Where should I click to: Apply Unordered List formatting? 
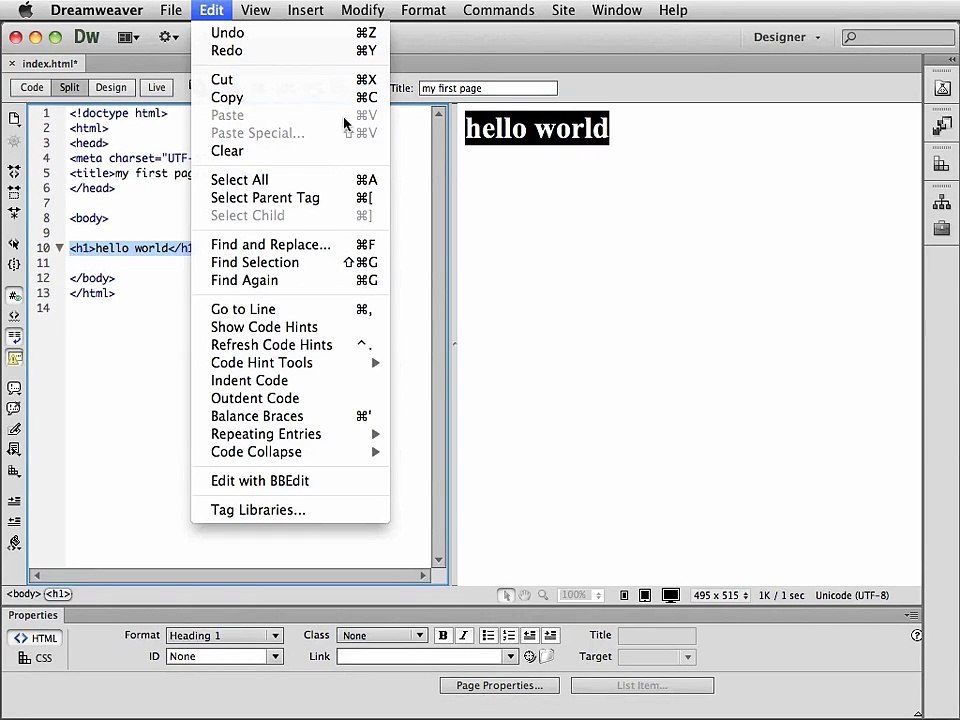pos(488,636)
